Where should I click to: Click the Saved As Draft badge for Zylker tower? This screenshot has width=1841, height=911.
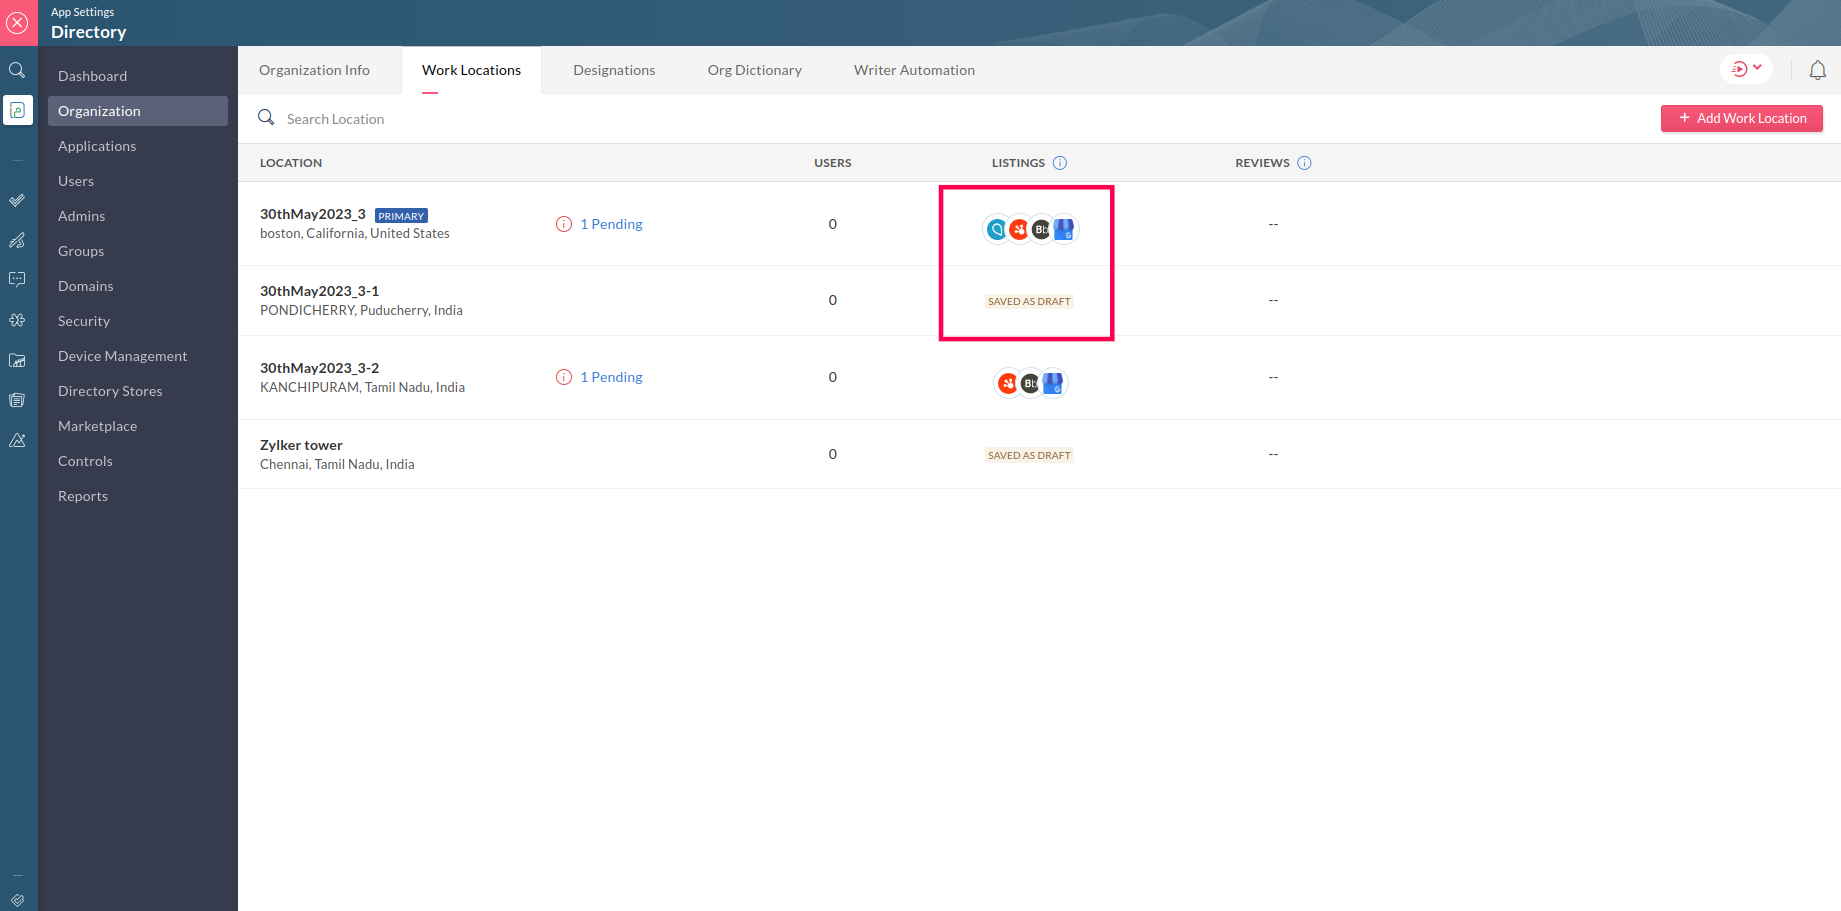(1029, 455)
